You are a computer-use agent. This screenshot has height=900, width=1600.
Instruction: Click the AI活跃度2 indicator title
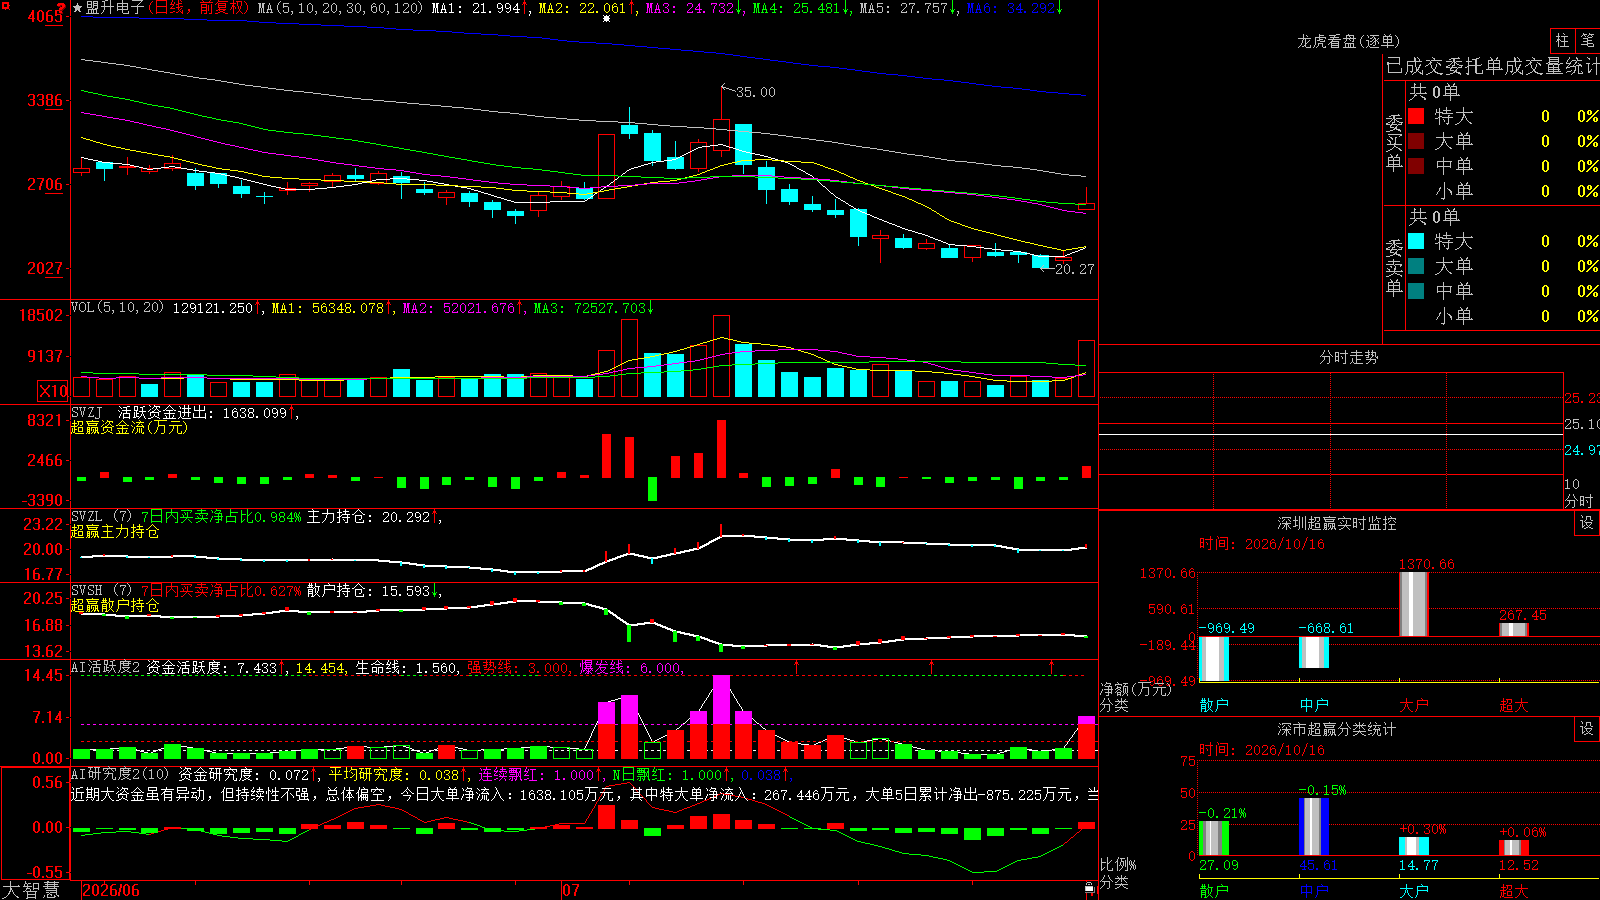pos(105,667)
